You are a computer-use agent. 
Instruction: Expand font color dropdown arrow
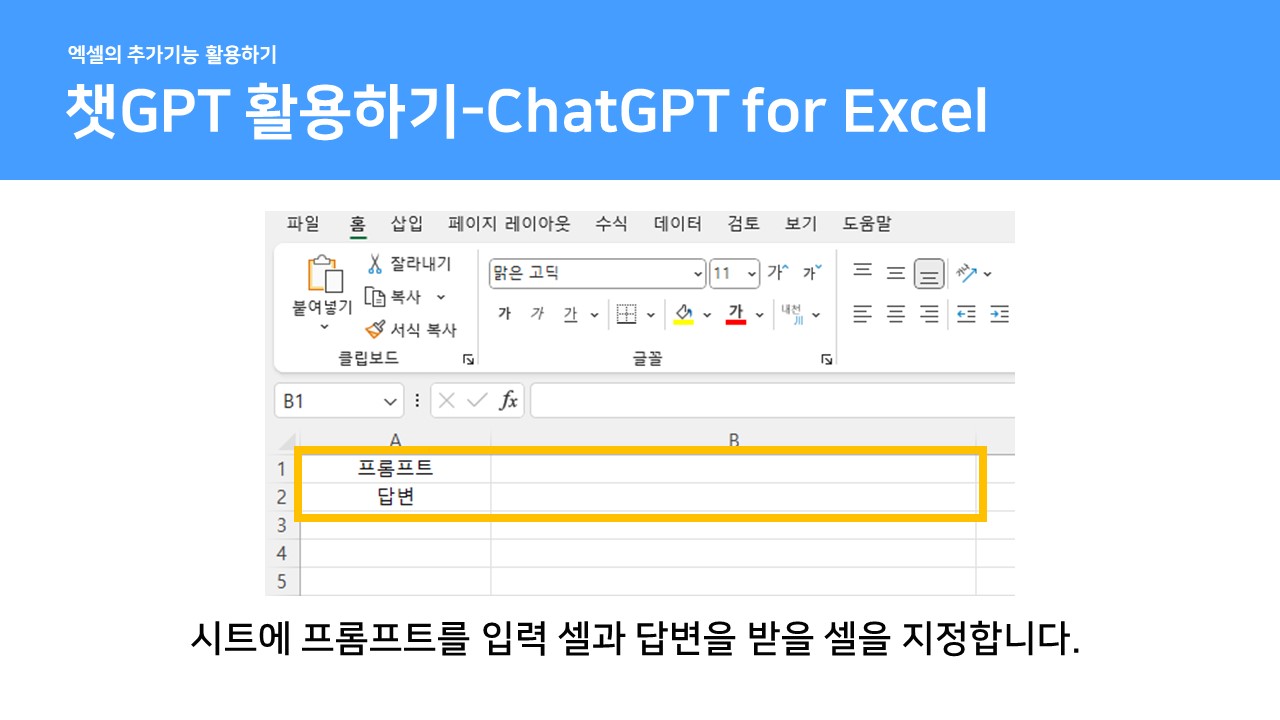[x=759, y=314]
